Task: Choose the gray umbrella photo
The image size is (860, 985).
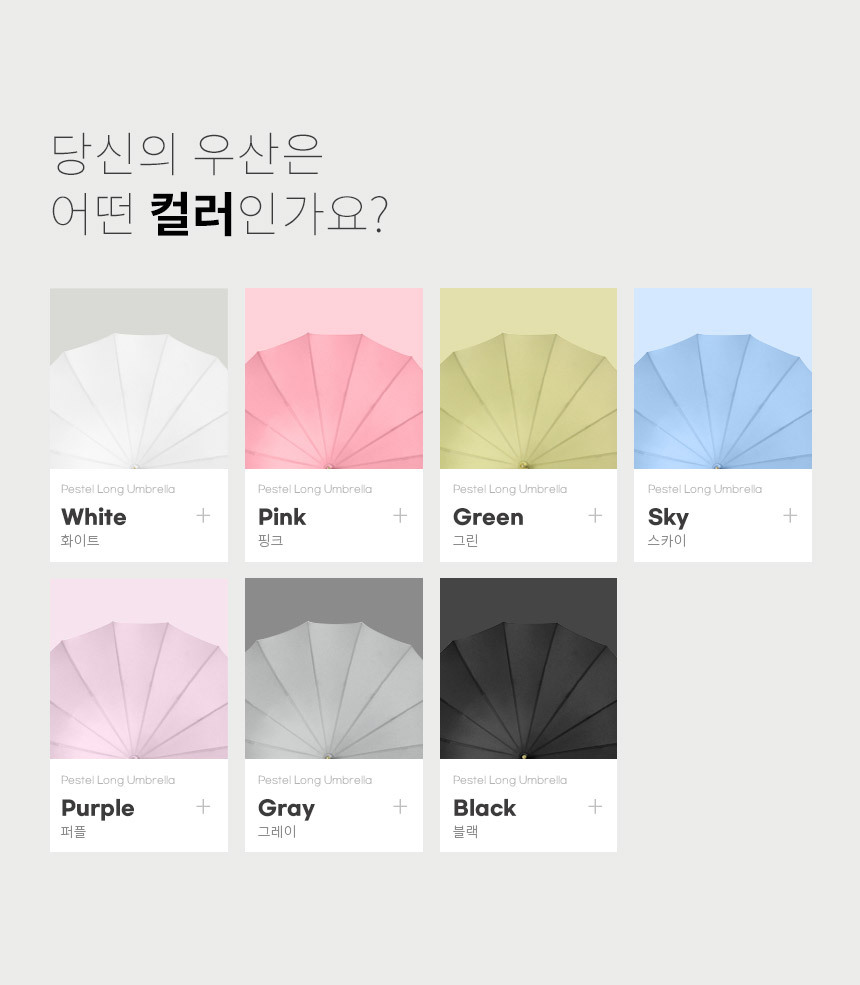Action: pos(334,668)
